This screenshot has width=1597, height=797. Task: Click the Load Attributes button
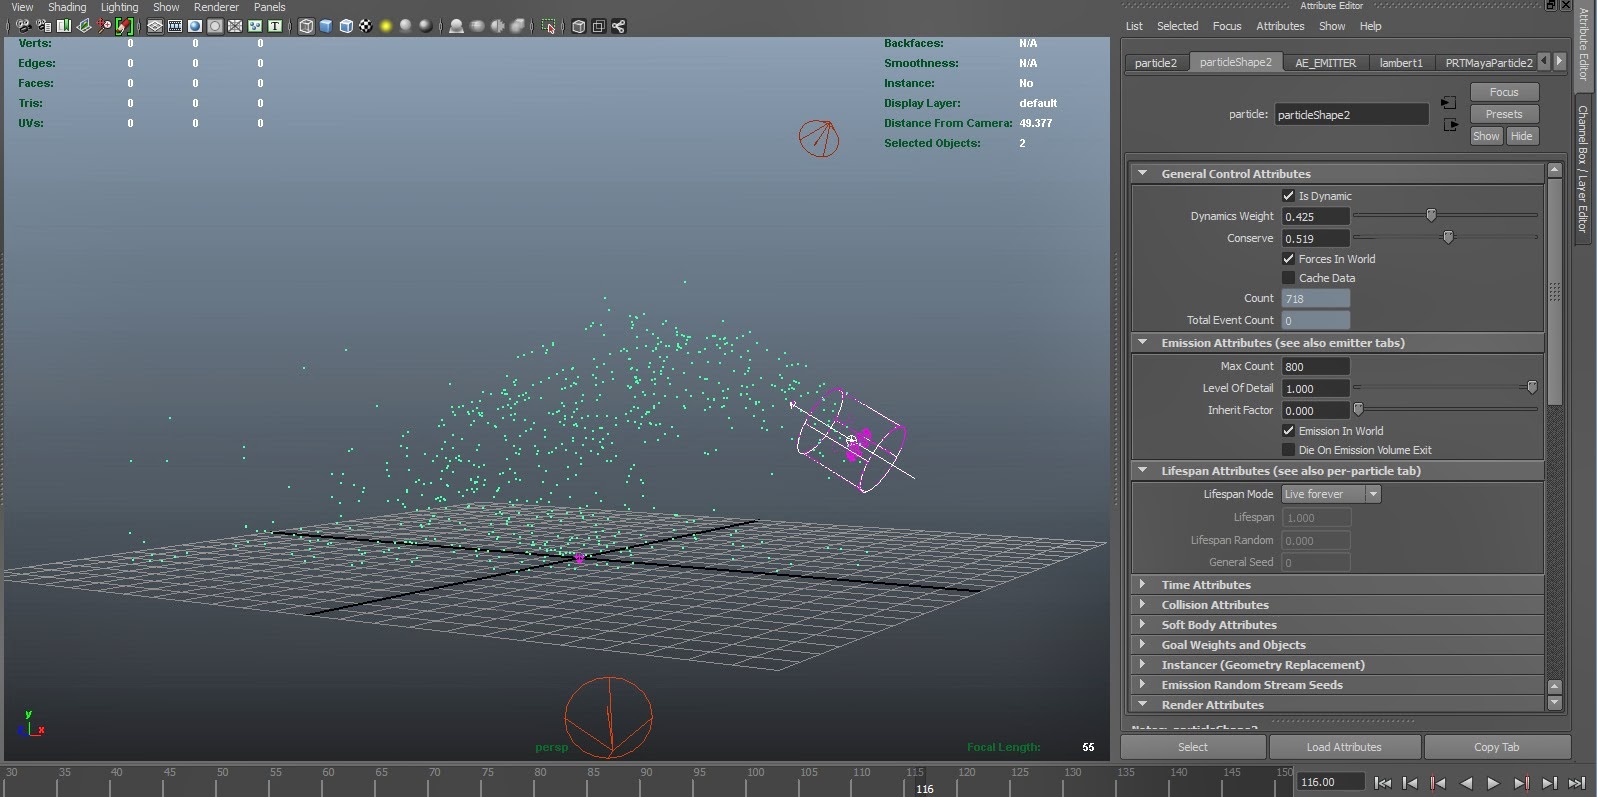tap(1344, 747)
